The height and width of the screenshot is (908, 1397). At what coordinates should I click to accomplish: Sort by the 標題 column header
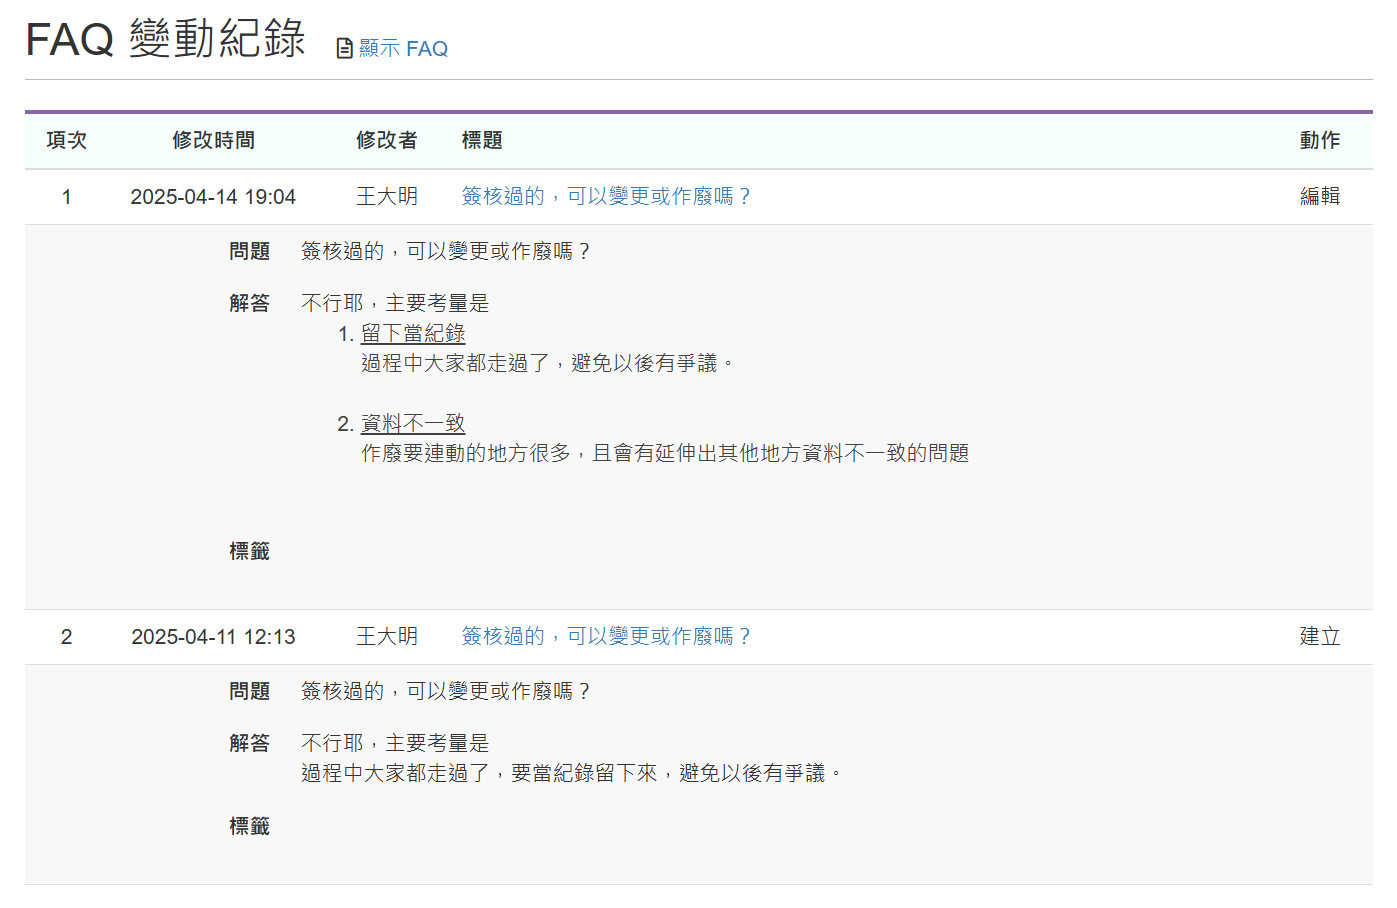(x=484, y=141)
